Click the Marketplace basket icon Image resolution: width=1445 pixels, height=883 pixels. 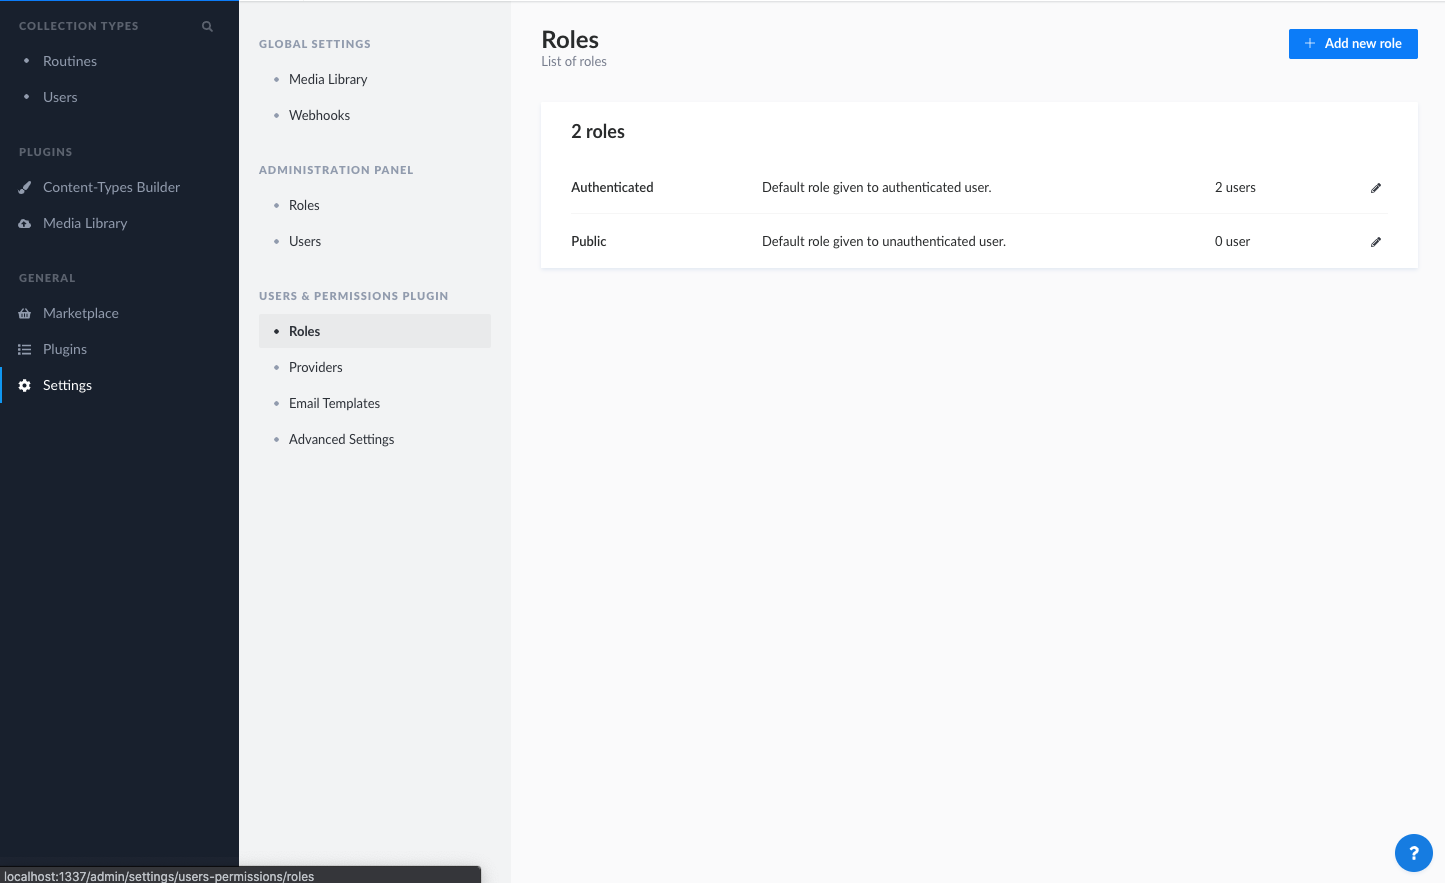[x=25, y=314]
